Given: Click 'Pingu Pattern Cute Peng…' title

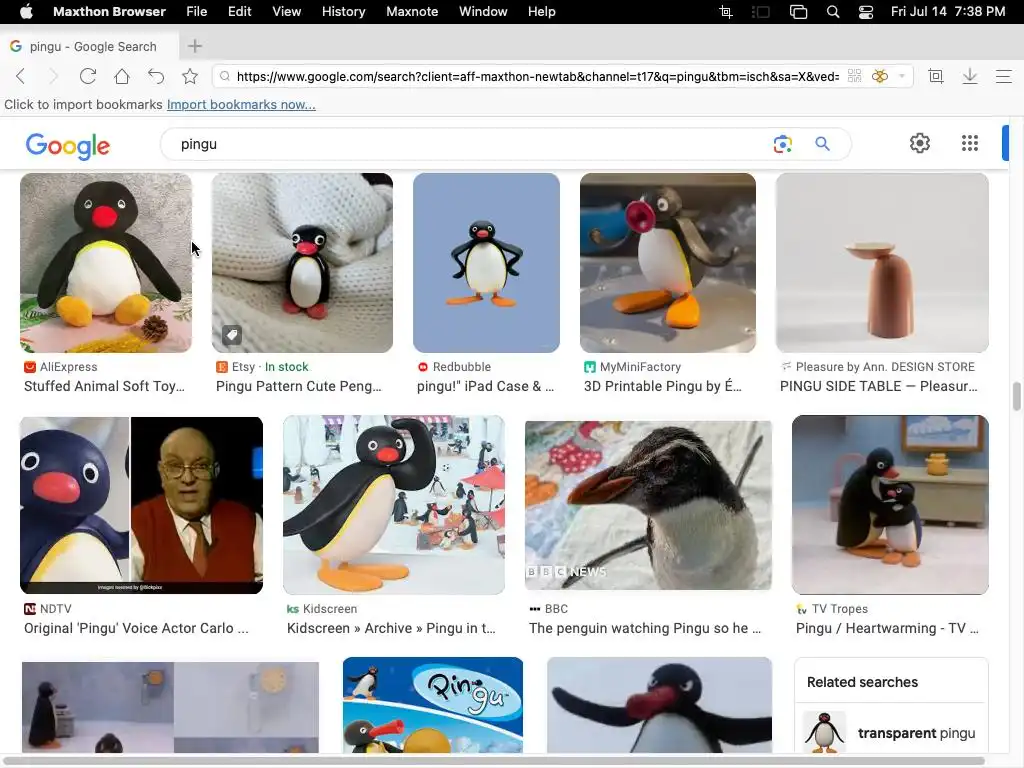Looking at the screenshot, I should pos(298,387).
